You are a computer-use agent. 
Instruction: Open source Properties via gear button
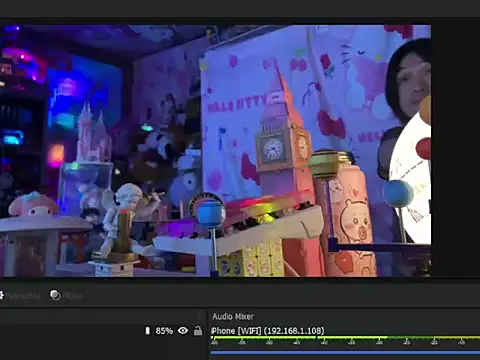click(x=20, y=295)
